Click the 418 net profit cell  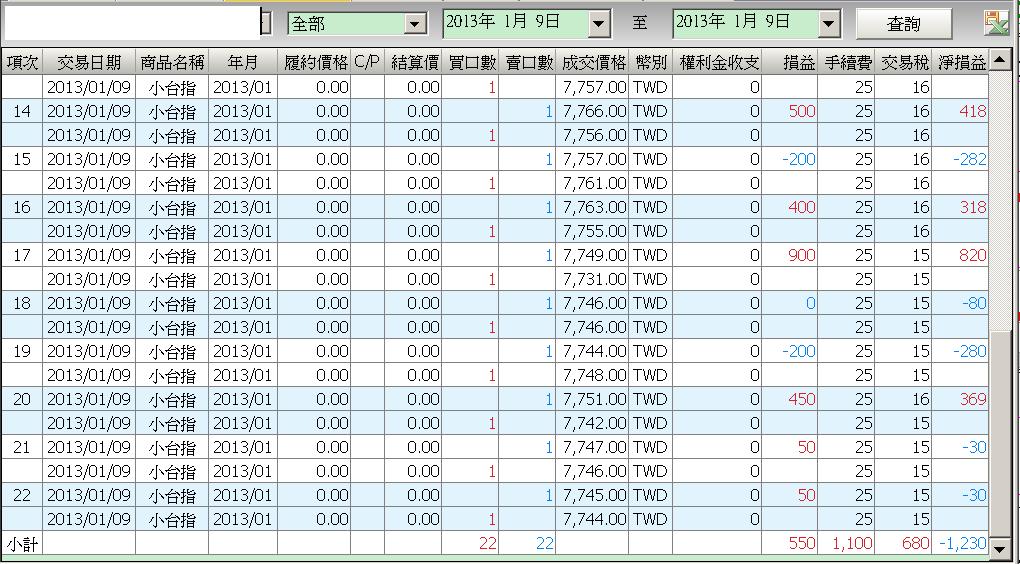click(x=960, y=111)
